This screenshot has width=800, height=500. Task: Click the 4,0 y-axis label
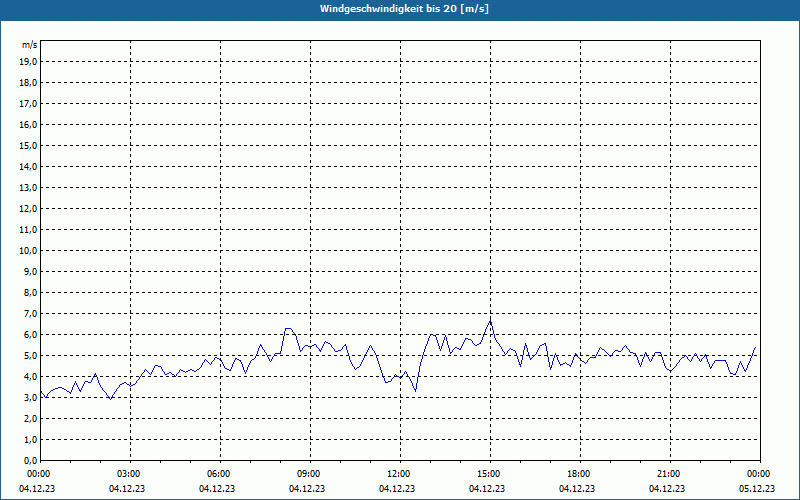[x=30, y=377]
